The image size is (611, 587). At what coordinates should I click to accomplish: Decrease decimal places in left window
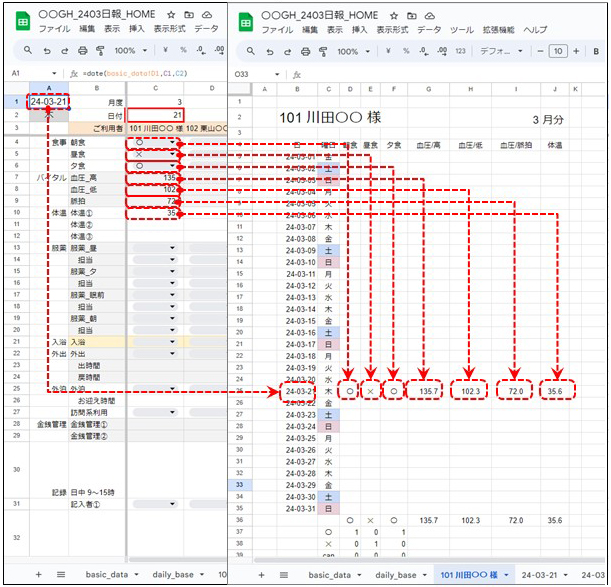tap(201, 50)
